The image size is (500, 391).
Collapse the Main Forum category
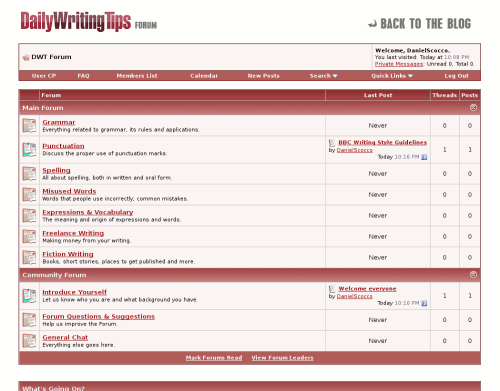point(473,107)
